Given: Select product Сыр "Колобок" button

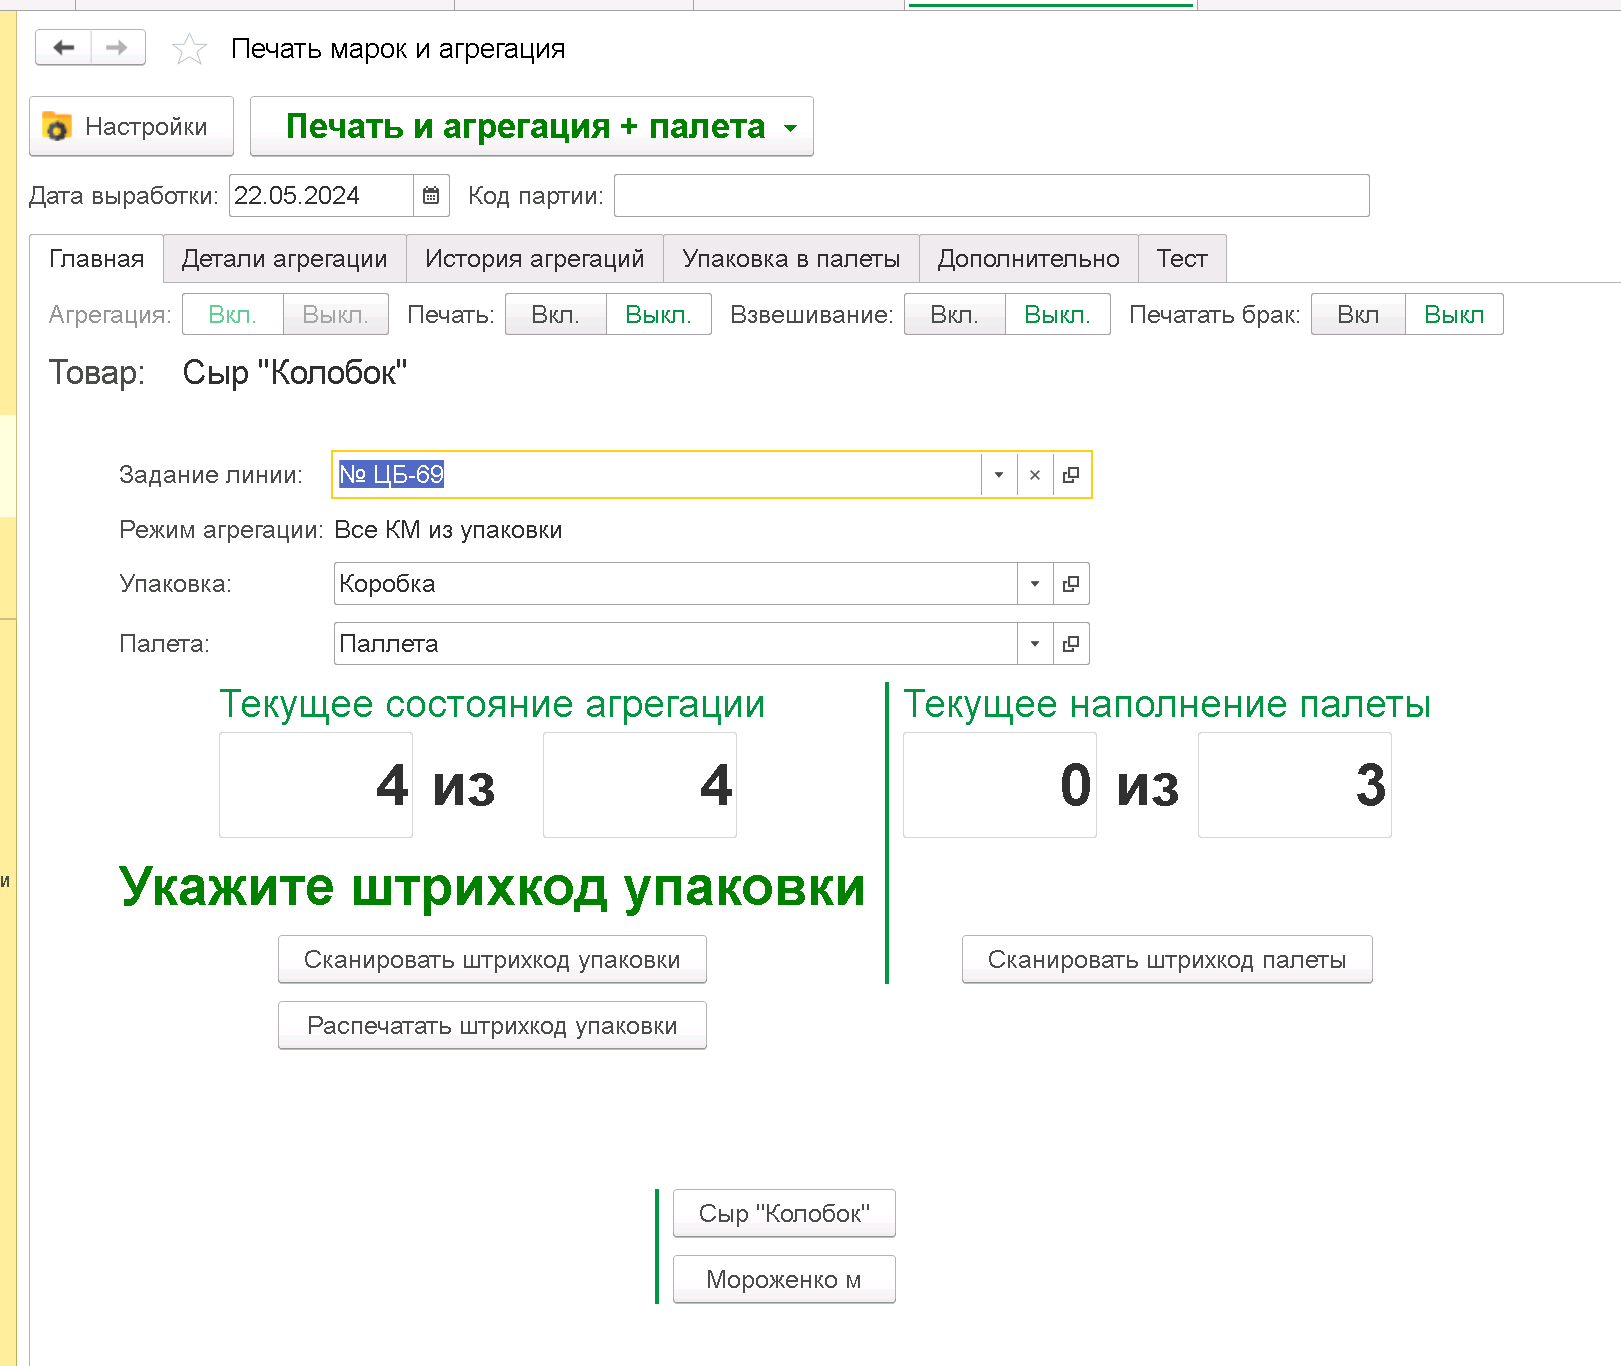Looking at the screenshot, I should [784, 1214].
